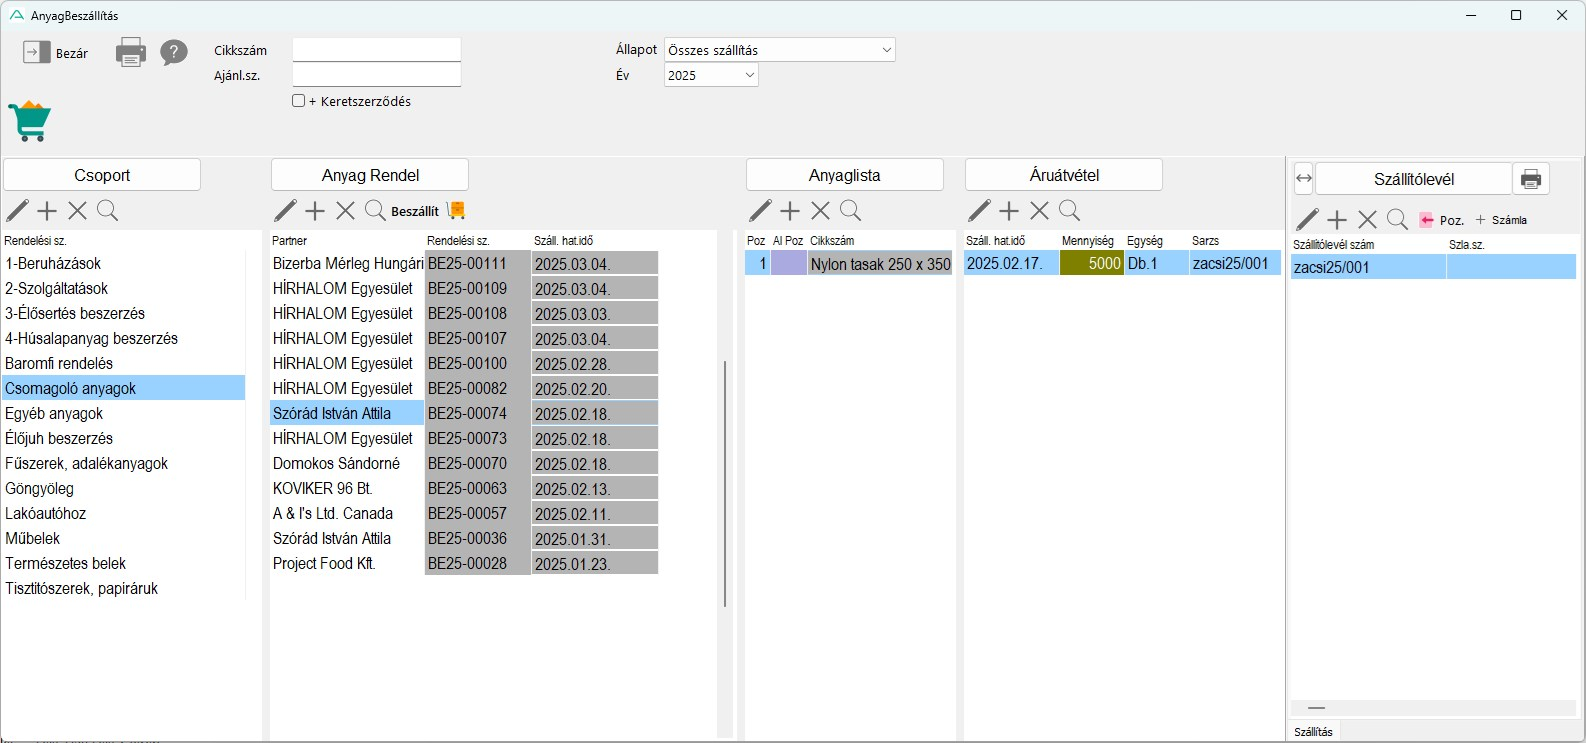
Task: Delete item with X icon under Anyaglista
Action: coord(820,210)
